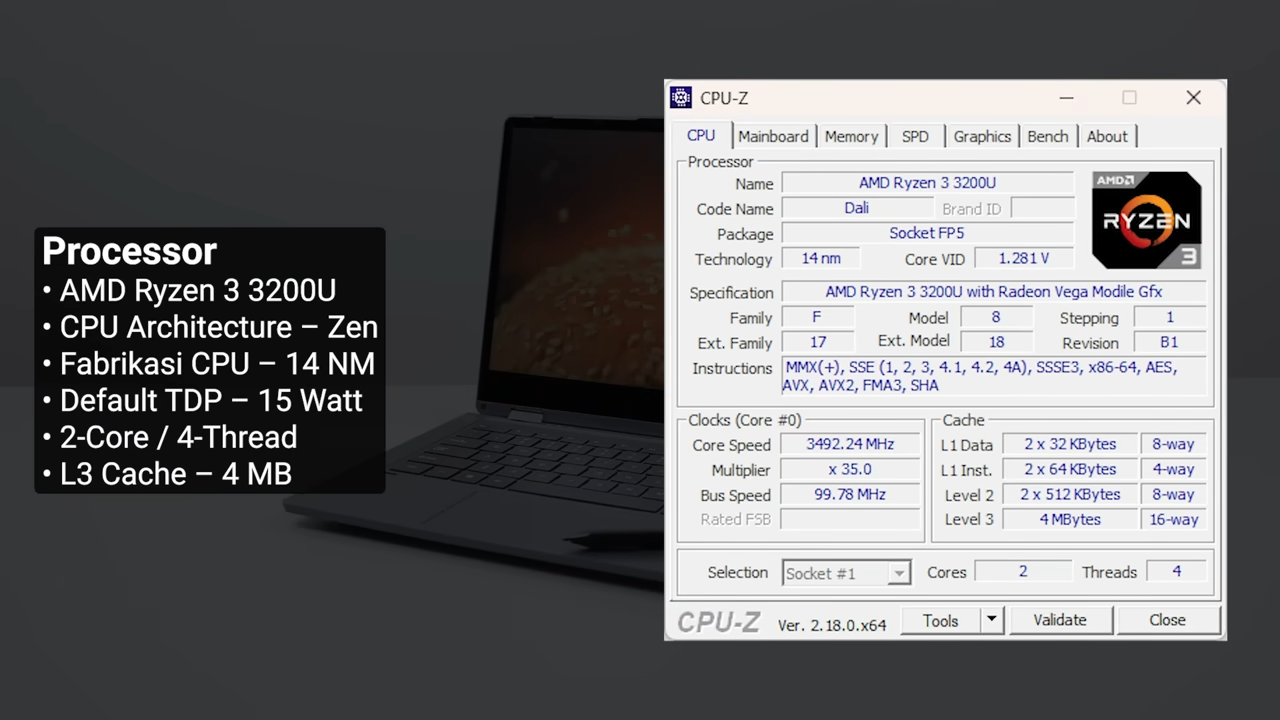Close CPU-Z with the title bar X

[1193, 98]
